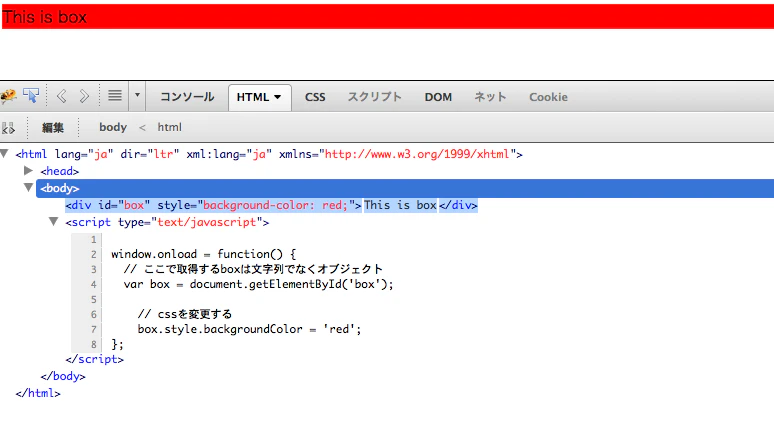Image resolution: width=774 pixels, height=424 pixels.
Task: Collapse the script node
Action: (x=54, y=222)
